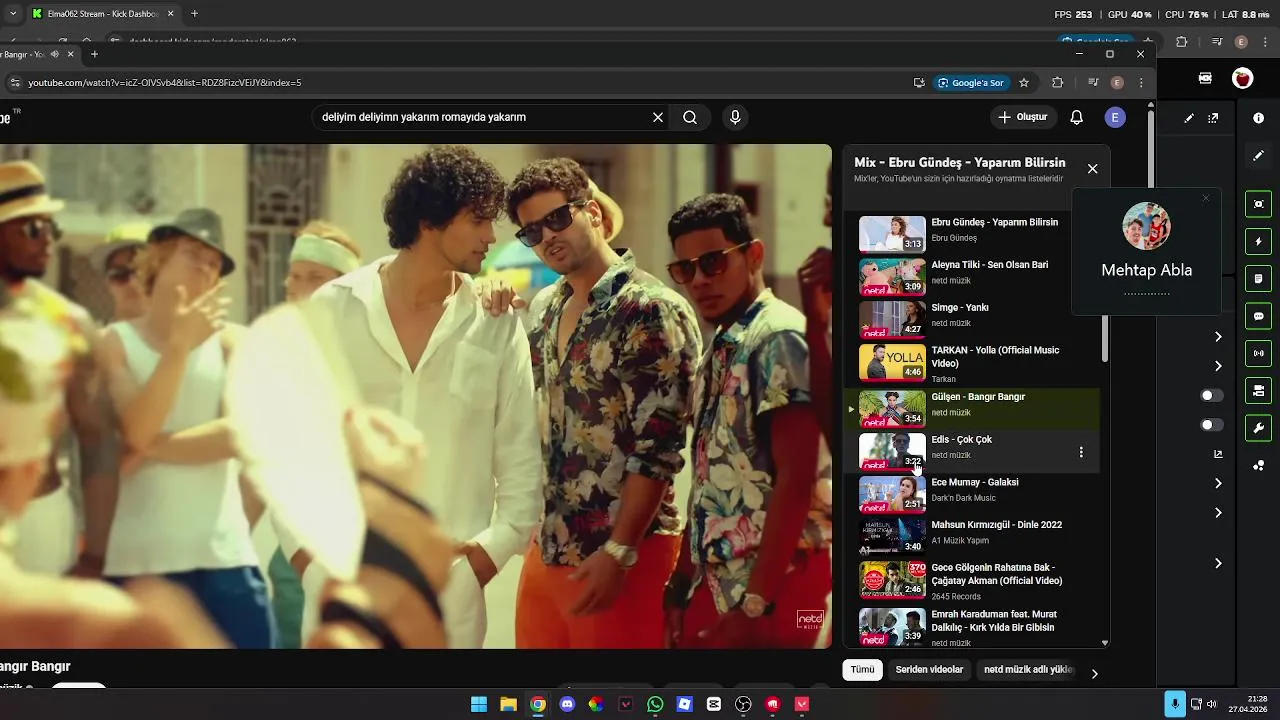Open YouTube notifications bell
The height and width of the screenshot is (720, 1280).
[1076, 117]
